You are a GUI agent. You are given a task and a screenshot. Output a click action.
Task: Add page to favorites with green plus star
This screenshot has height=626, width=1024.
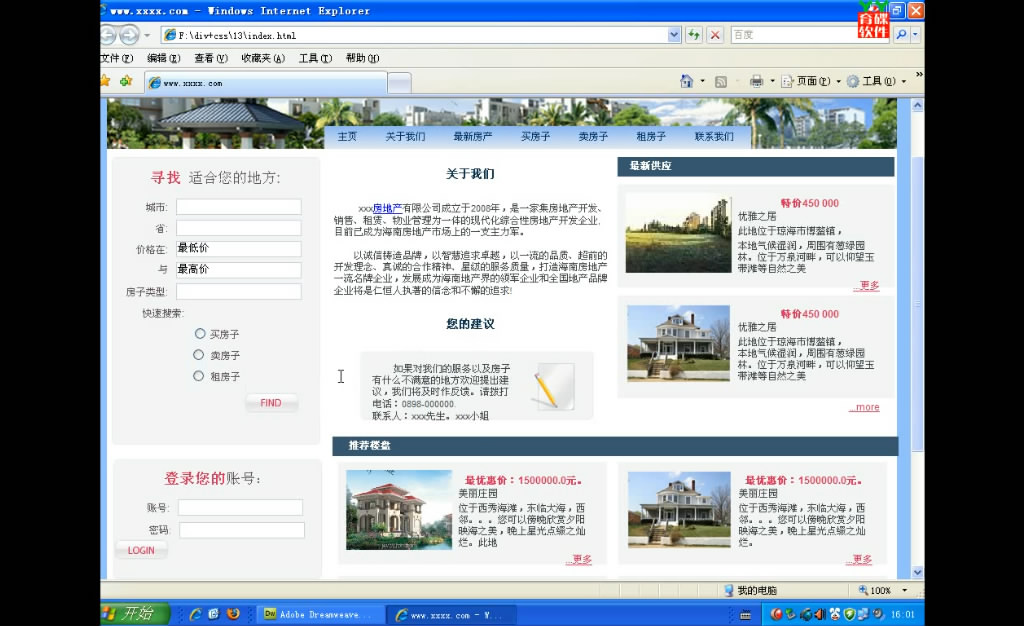click(126, 81)
